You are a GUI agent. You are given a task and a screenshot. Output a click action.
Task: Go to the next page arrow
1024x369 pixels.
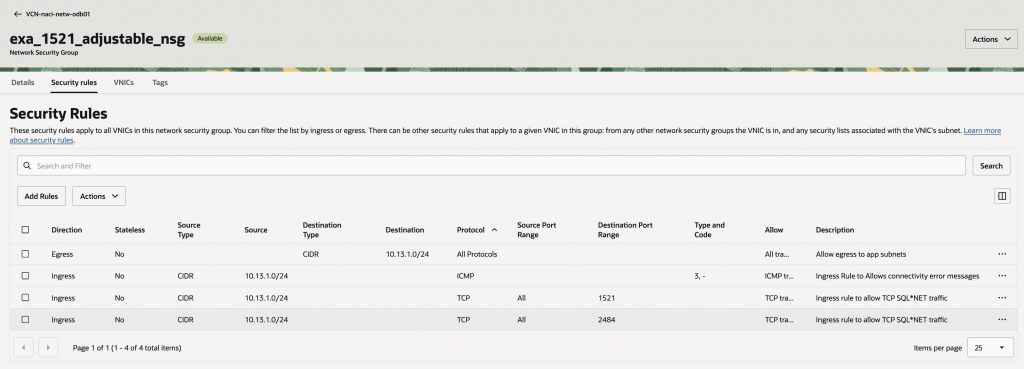coord(48,347)
